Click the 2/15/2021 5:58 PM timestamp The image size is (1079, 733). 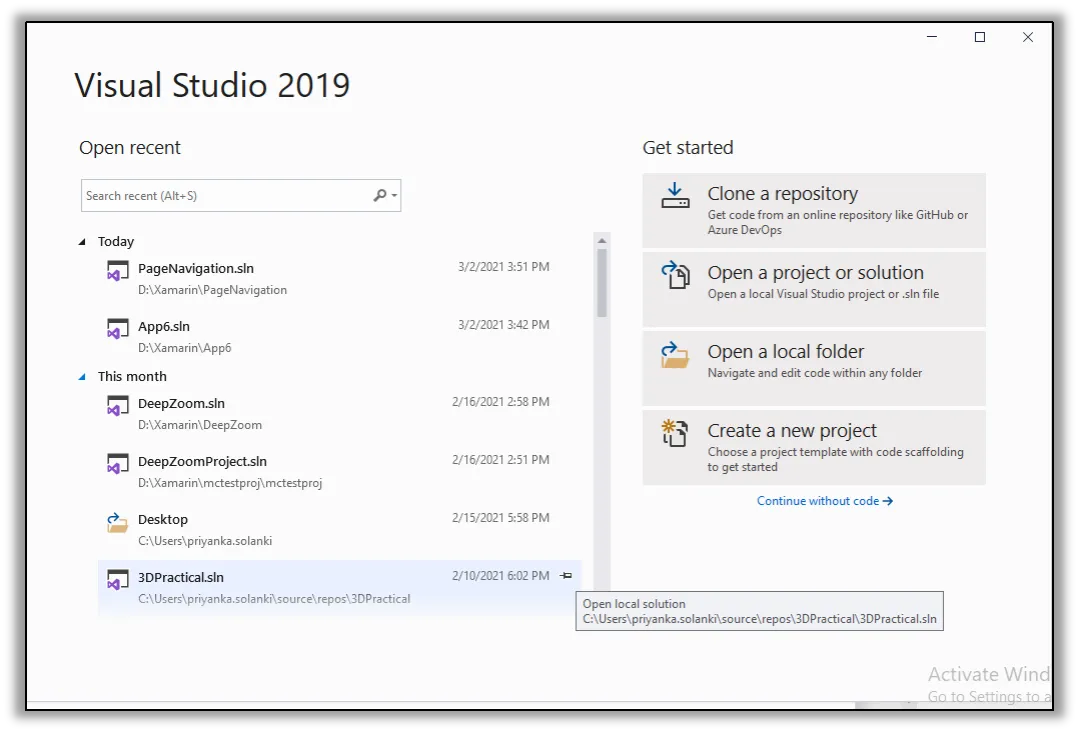500,517
